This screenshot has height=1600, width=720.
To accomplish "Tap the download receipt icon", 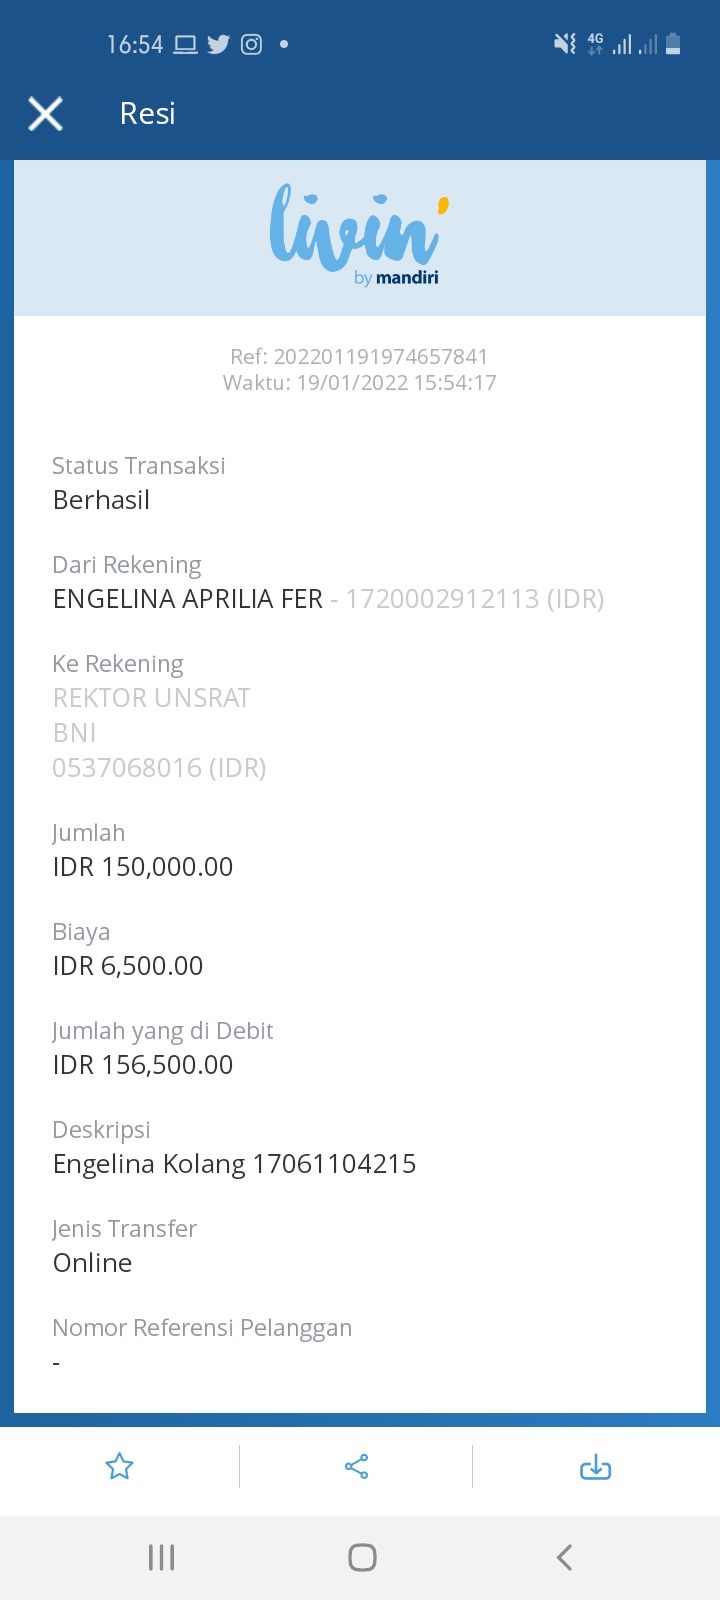I will tap(595, 1466).
